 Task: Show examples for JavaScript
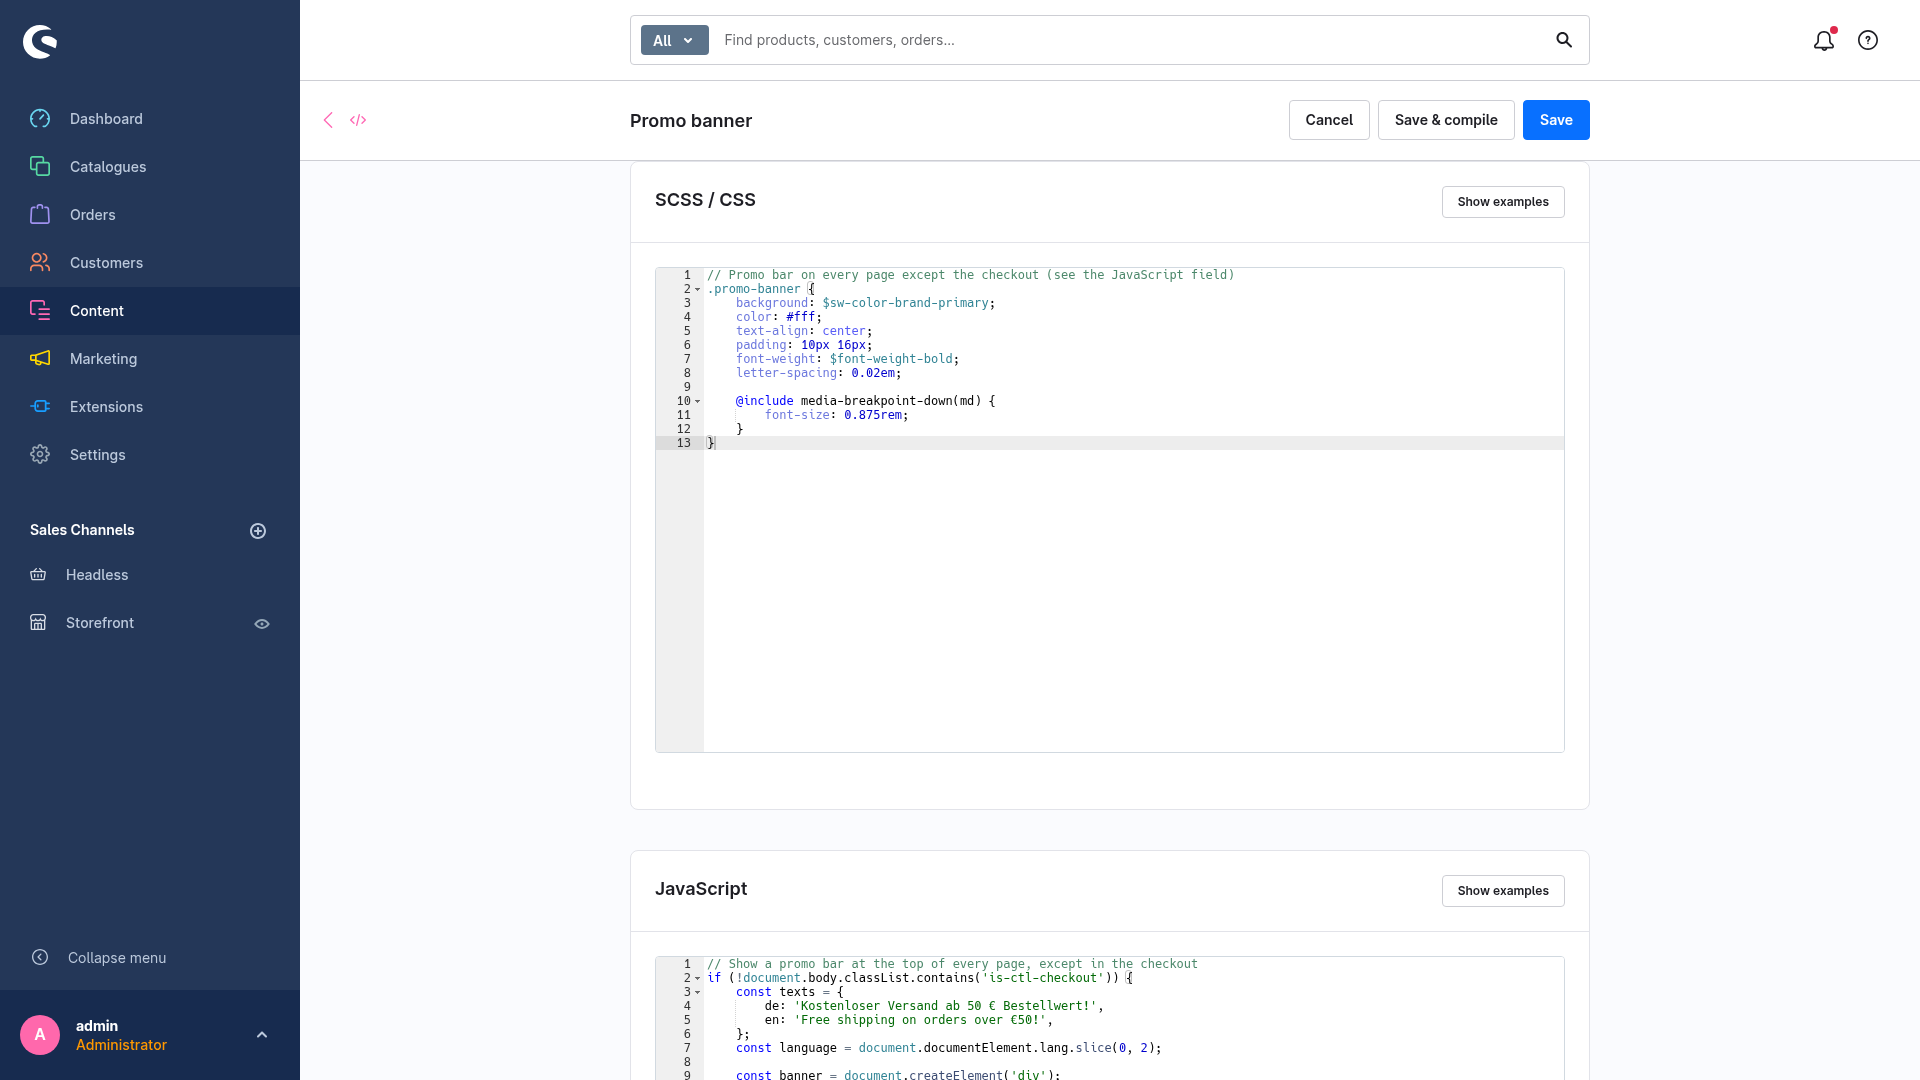[1503, 891]
